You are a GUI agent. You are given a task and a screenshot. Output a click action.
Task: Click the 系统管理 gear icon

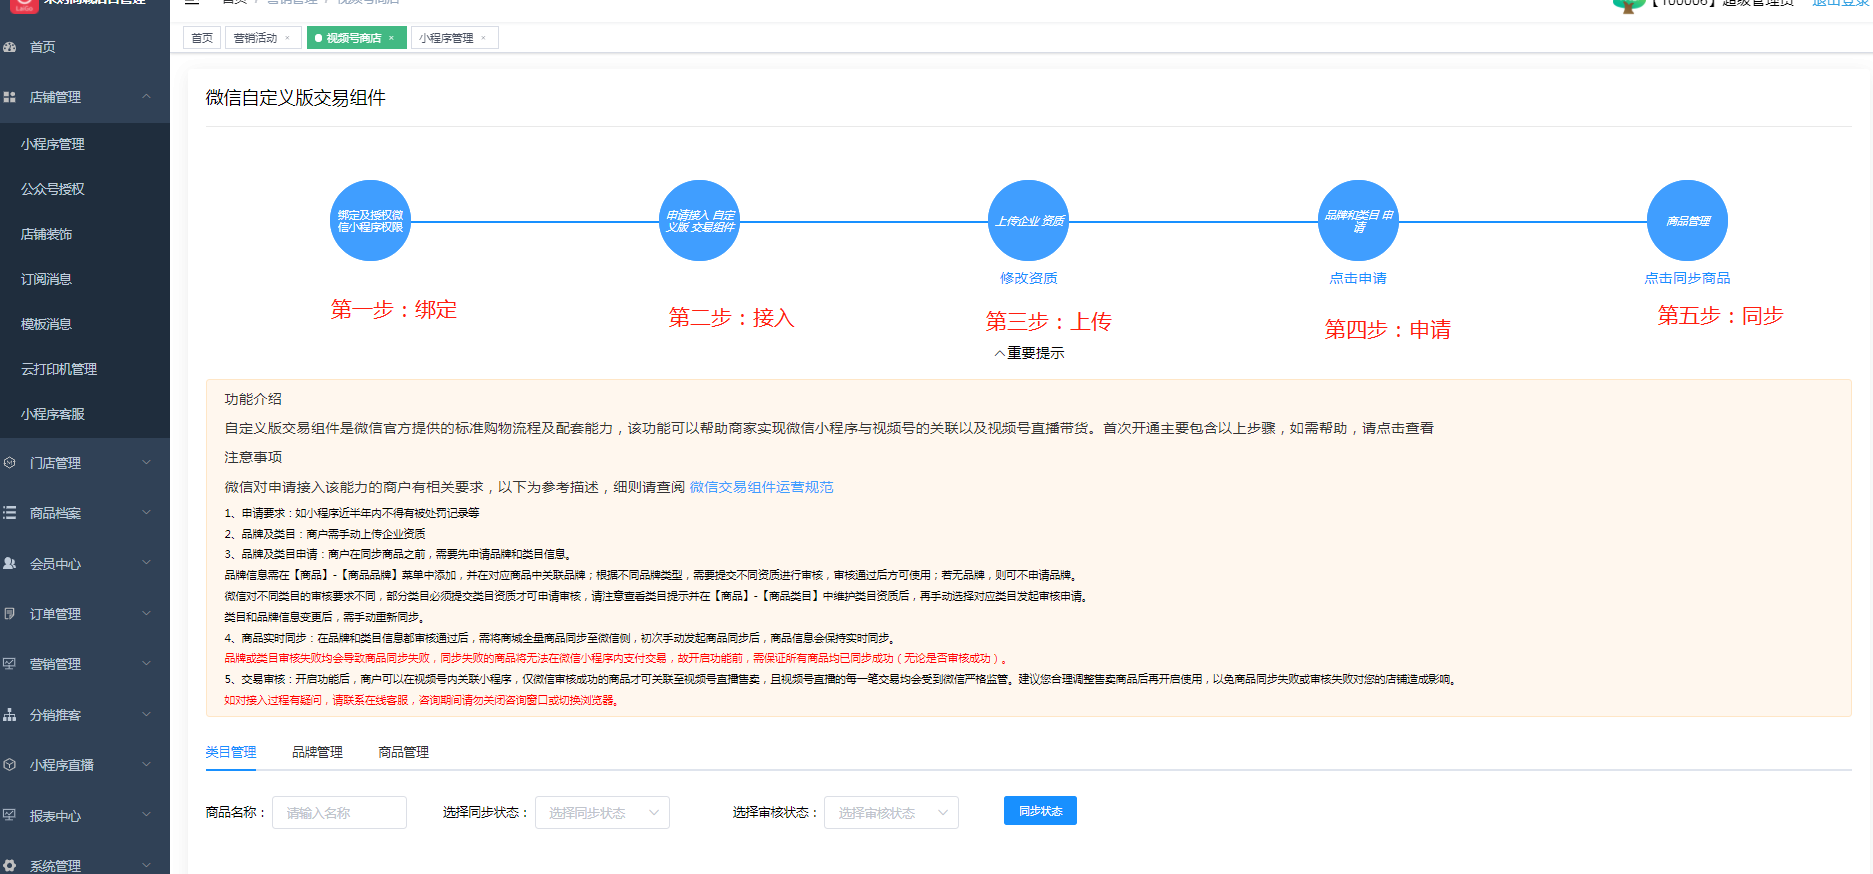tap(10, 866)
